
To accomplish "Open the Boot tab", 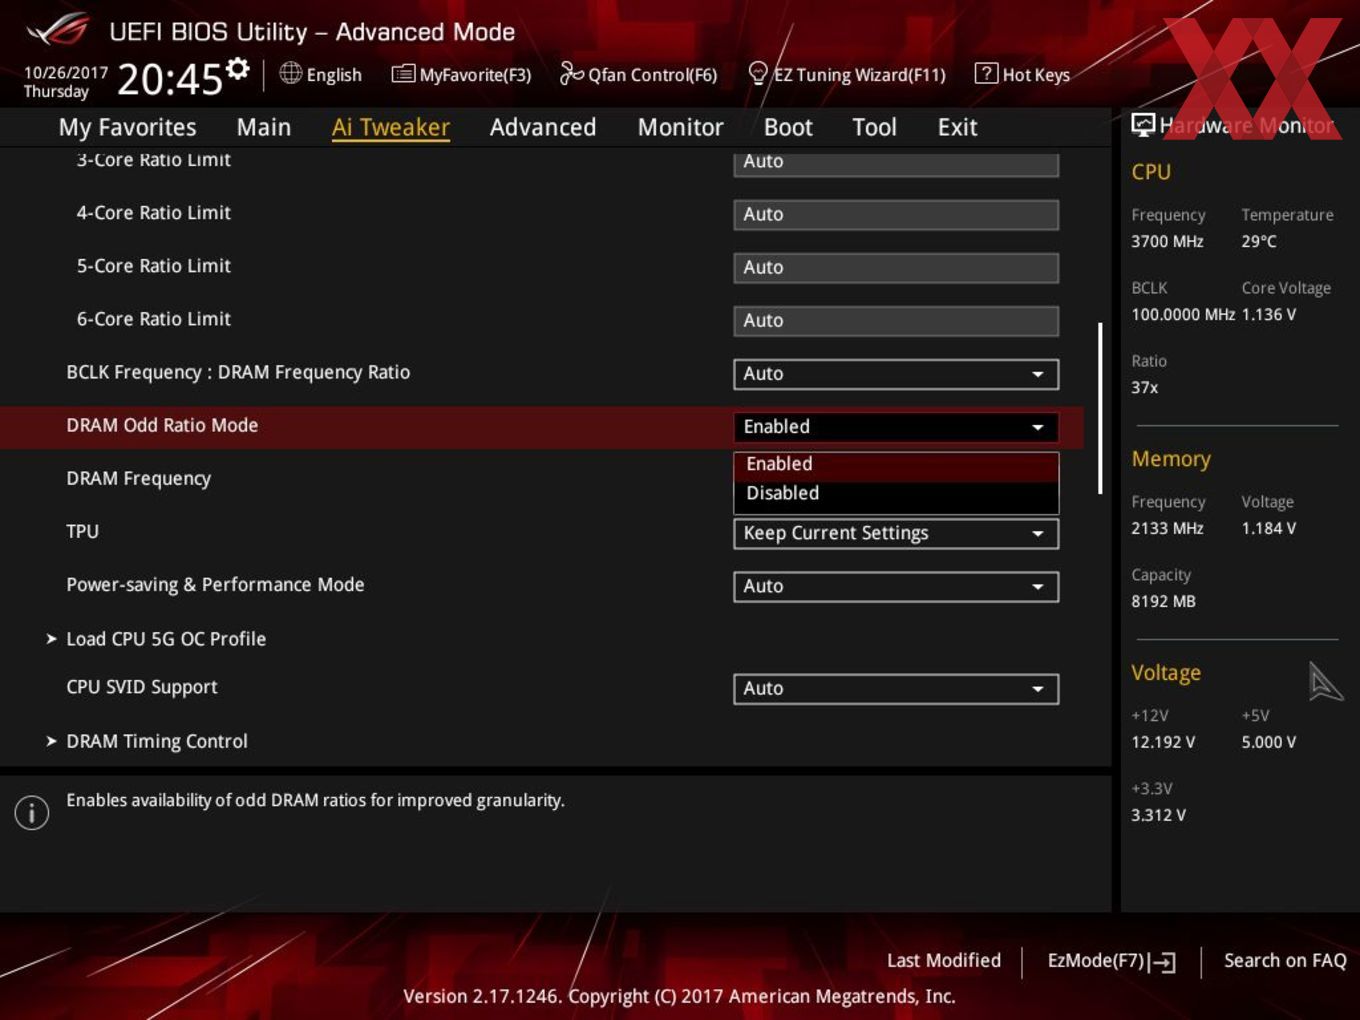I will click(x=788, y=127).
